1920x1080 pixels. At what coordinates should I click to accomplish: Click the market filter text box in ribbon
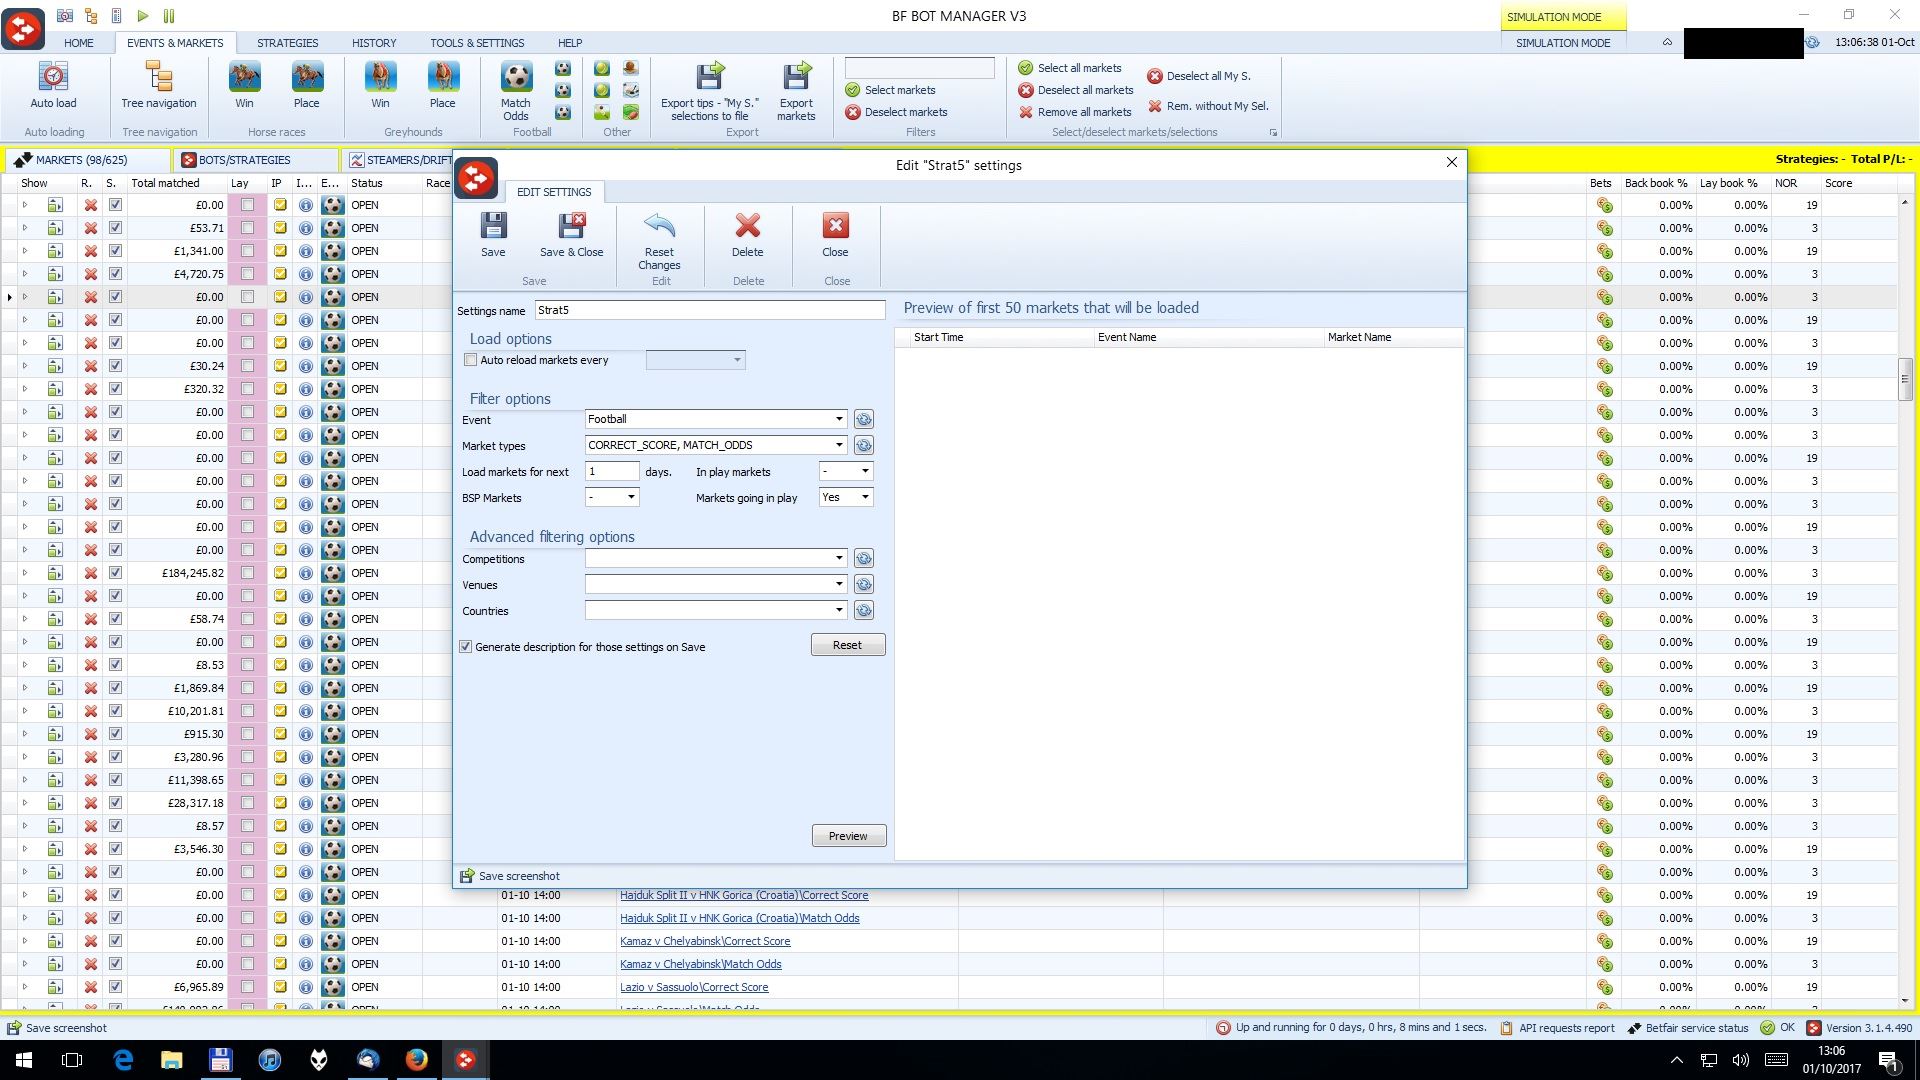click(920, 67)
